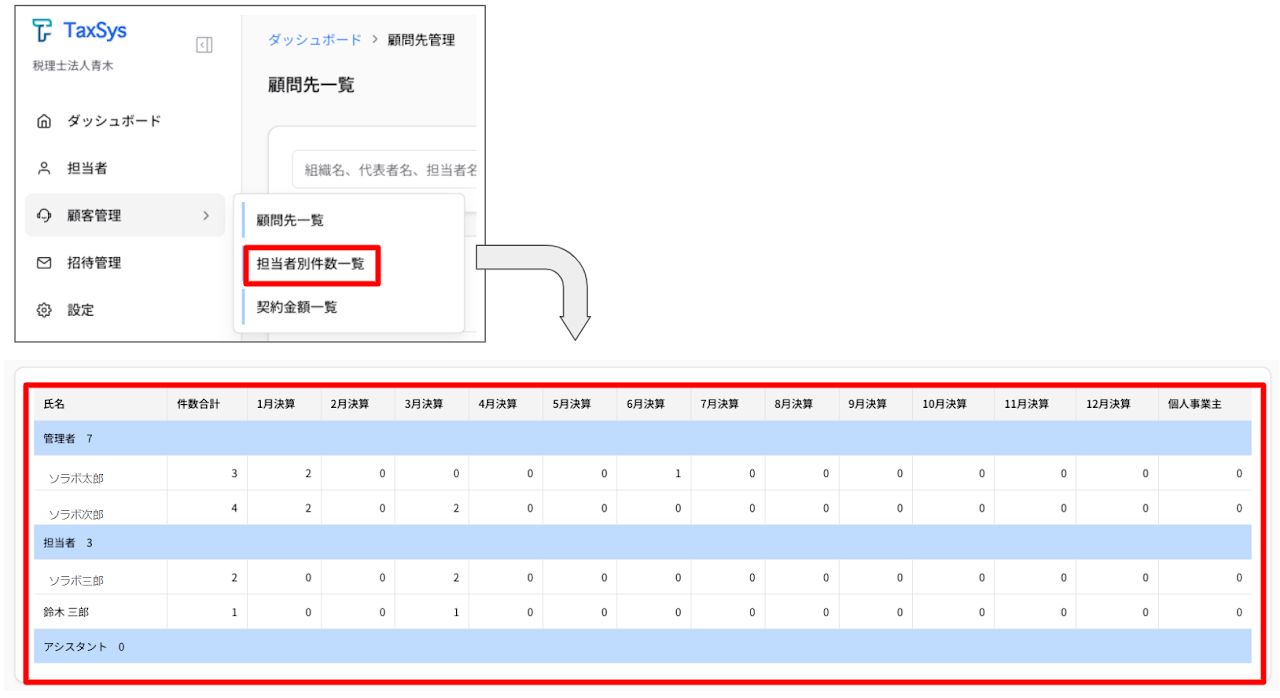Screen dimensions: 1280x698
Task: Focus the 組織名、代表者名 search field
Action: click(x=384, y=170)
